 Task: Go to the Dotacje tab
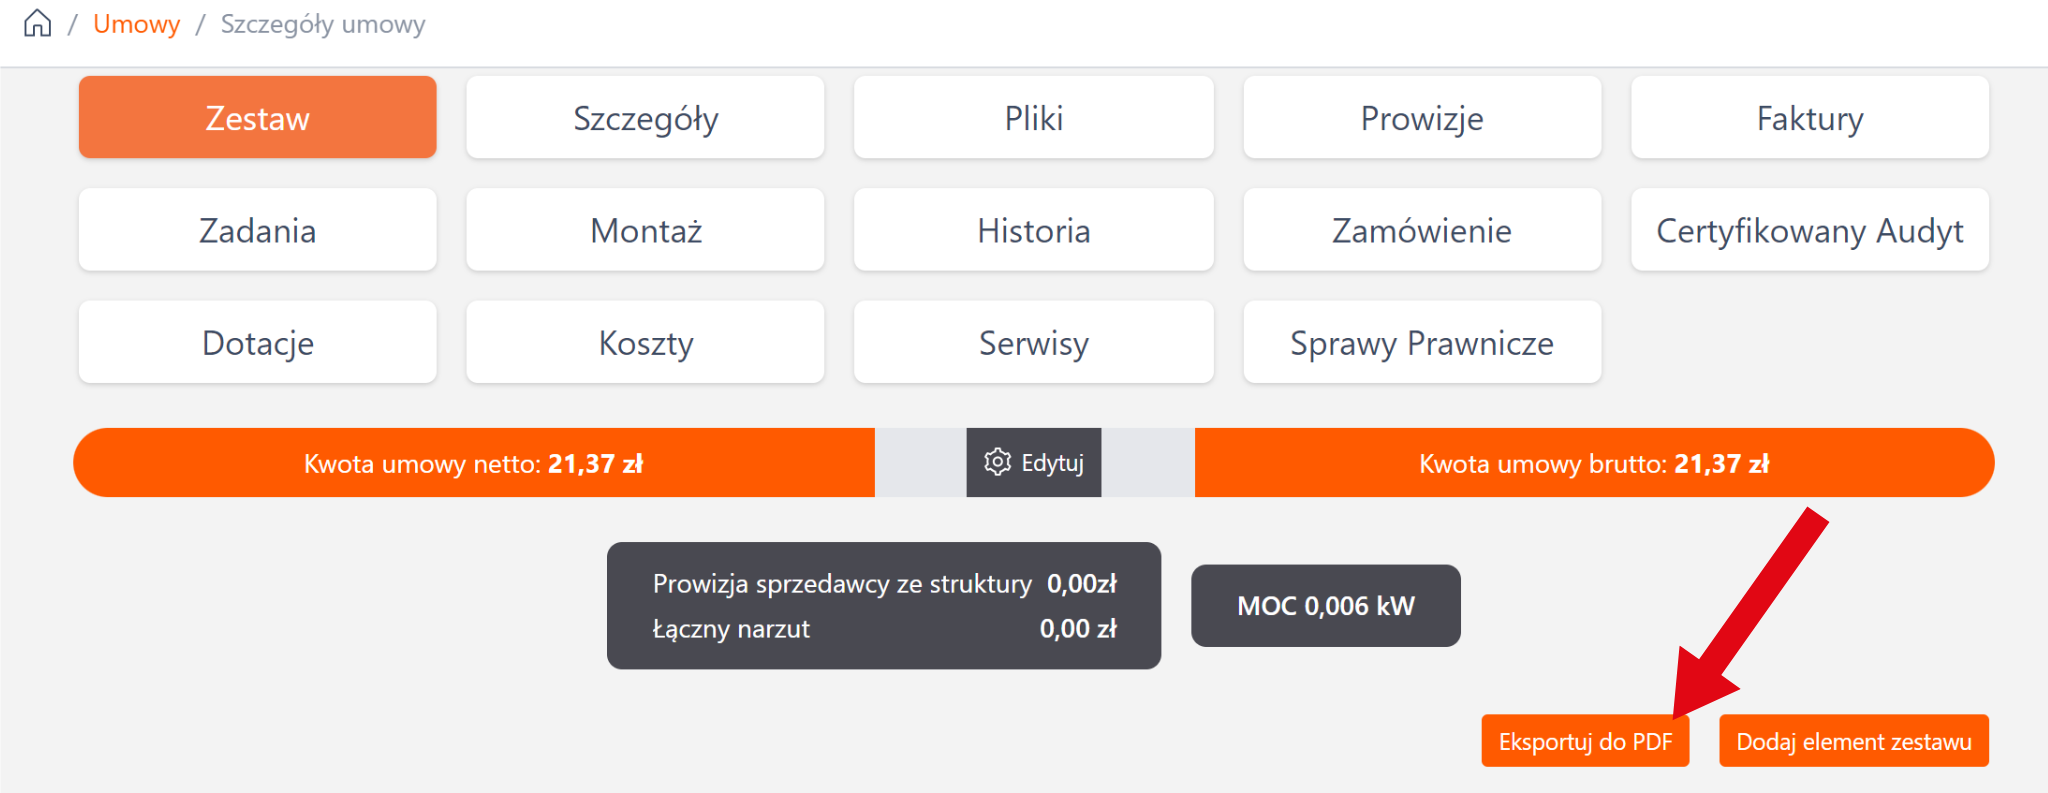[258, 342]
